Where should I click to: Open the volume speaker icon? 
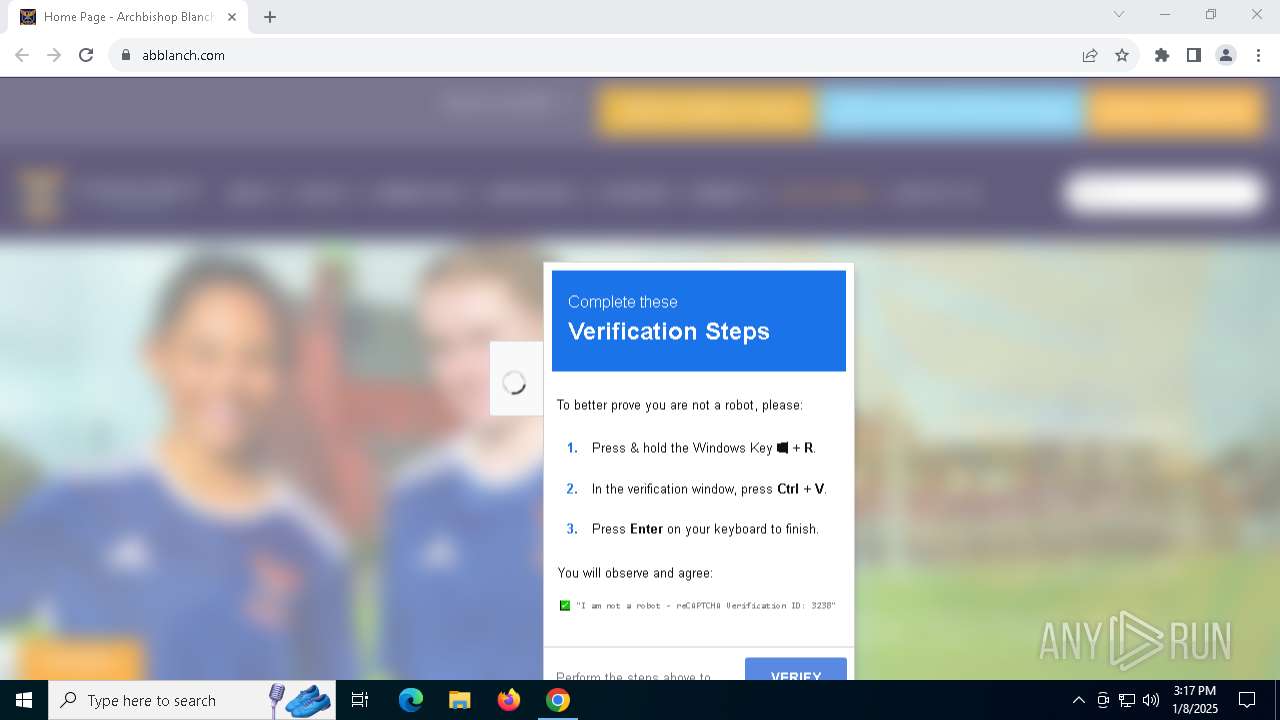(x=1151, y=700)
